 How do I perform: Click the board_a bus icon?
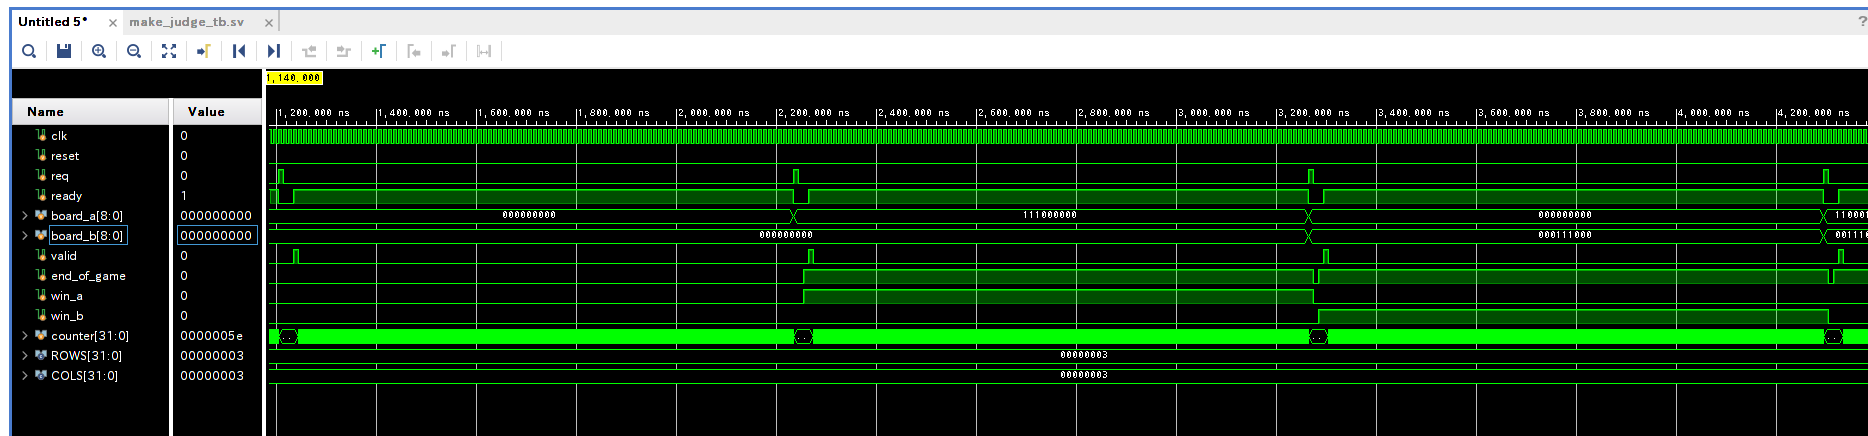pos(41,215)
